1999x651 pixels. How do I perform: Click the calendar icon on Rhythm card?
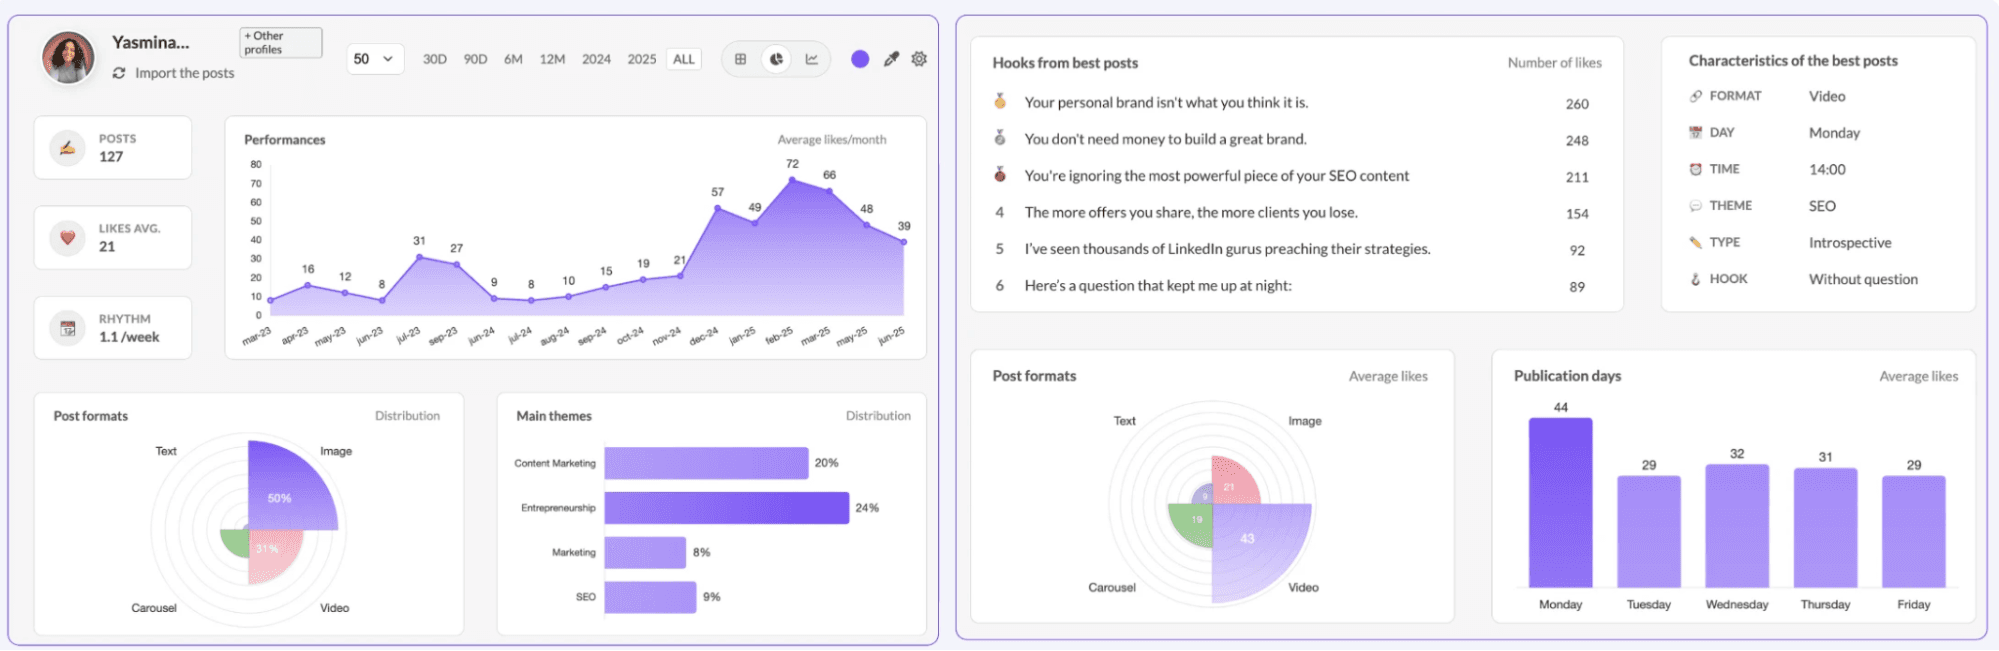(67, 328)
